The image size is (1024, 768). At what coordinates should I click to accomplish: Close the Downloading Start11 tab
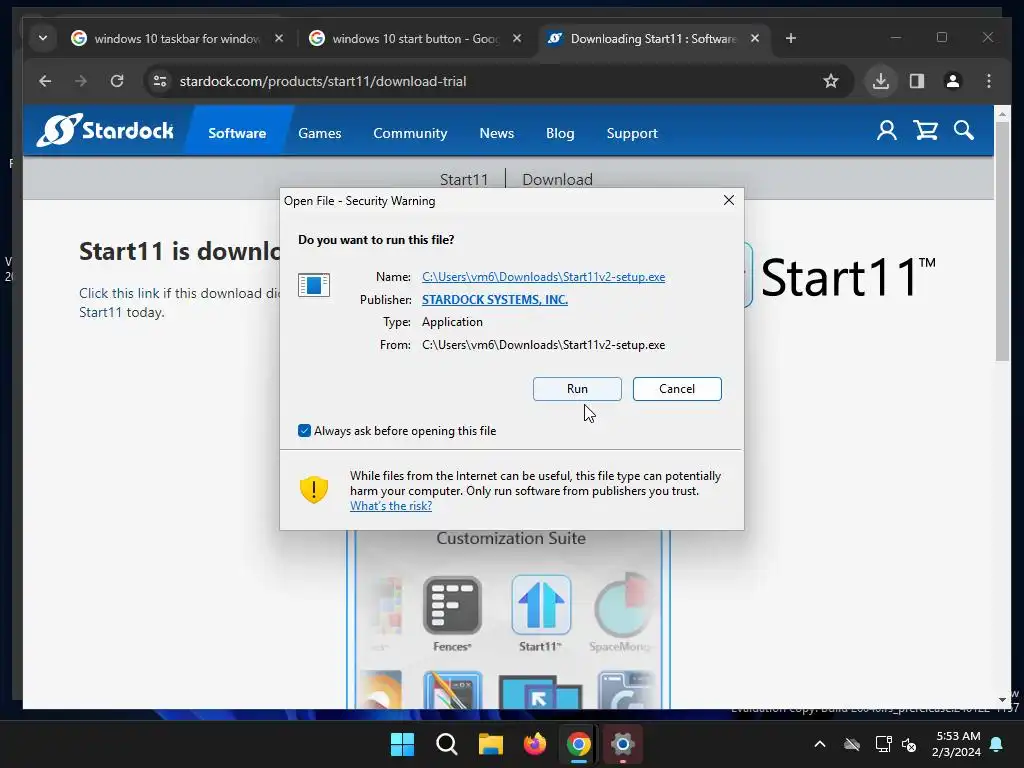(x=754, y=39)
